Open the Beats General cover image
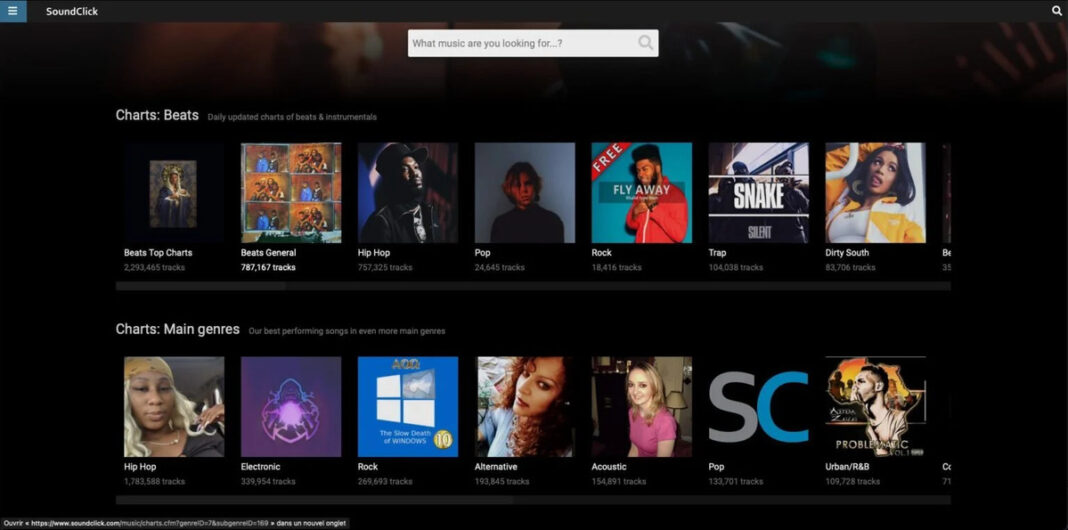This screenshot has height=530, width=1068. 291,193
